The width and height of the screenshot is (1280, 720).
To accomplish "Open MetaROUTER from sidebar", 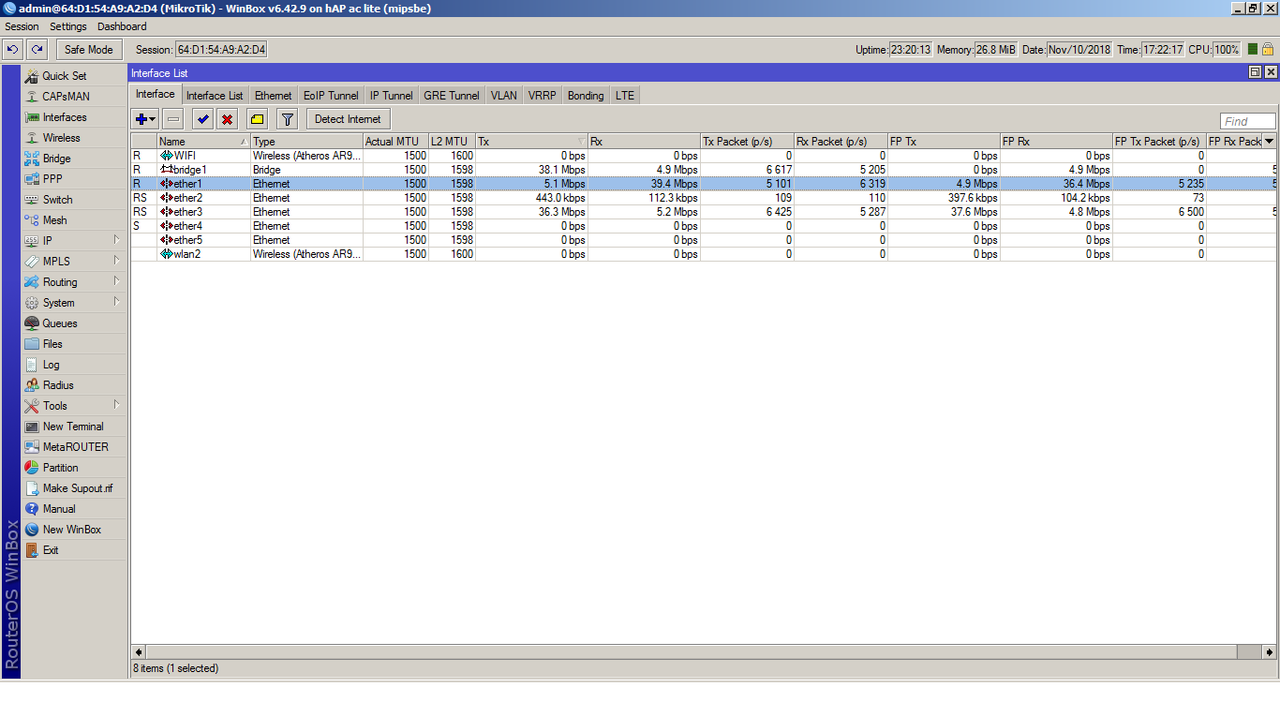I will 75,447.
